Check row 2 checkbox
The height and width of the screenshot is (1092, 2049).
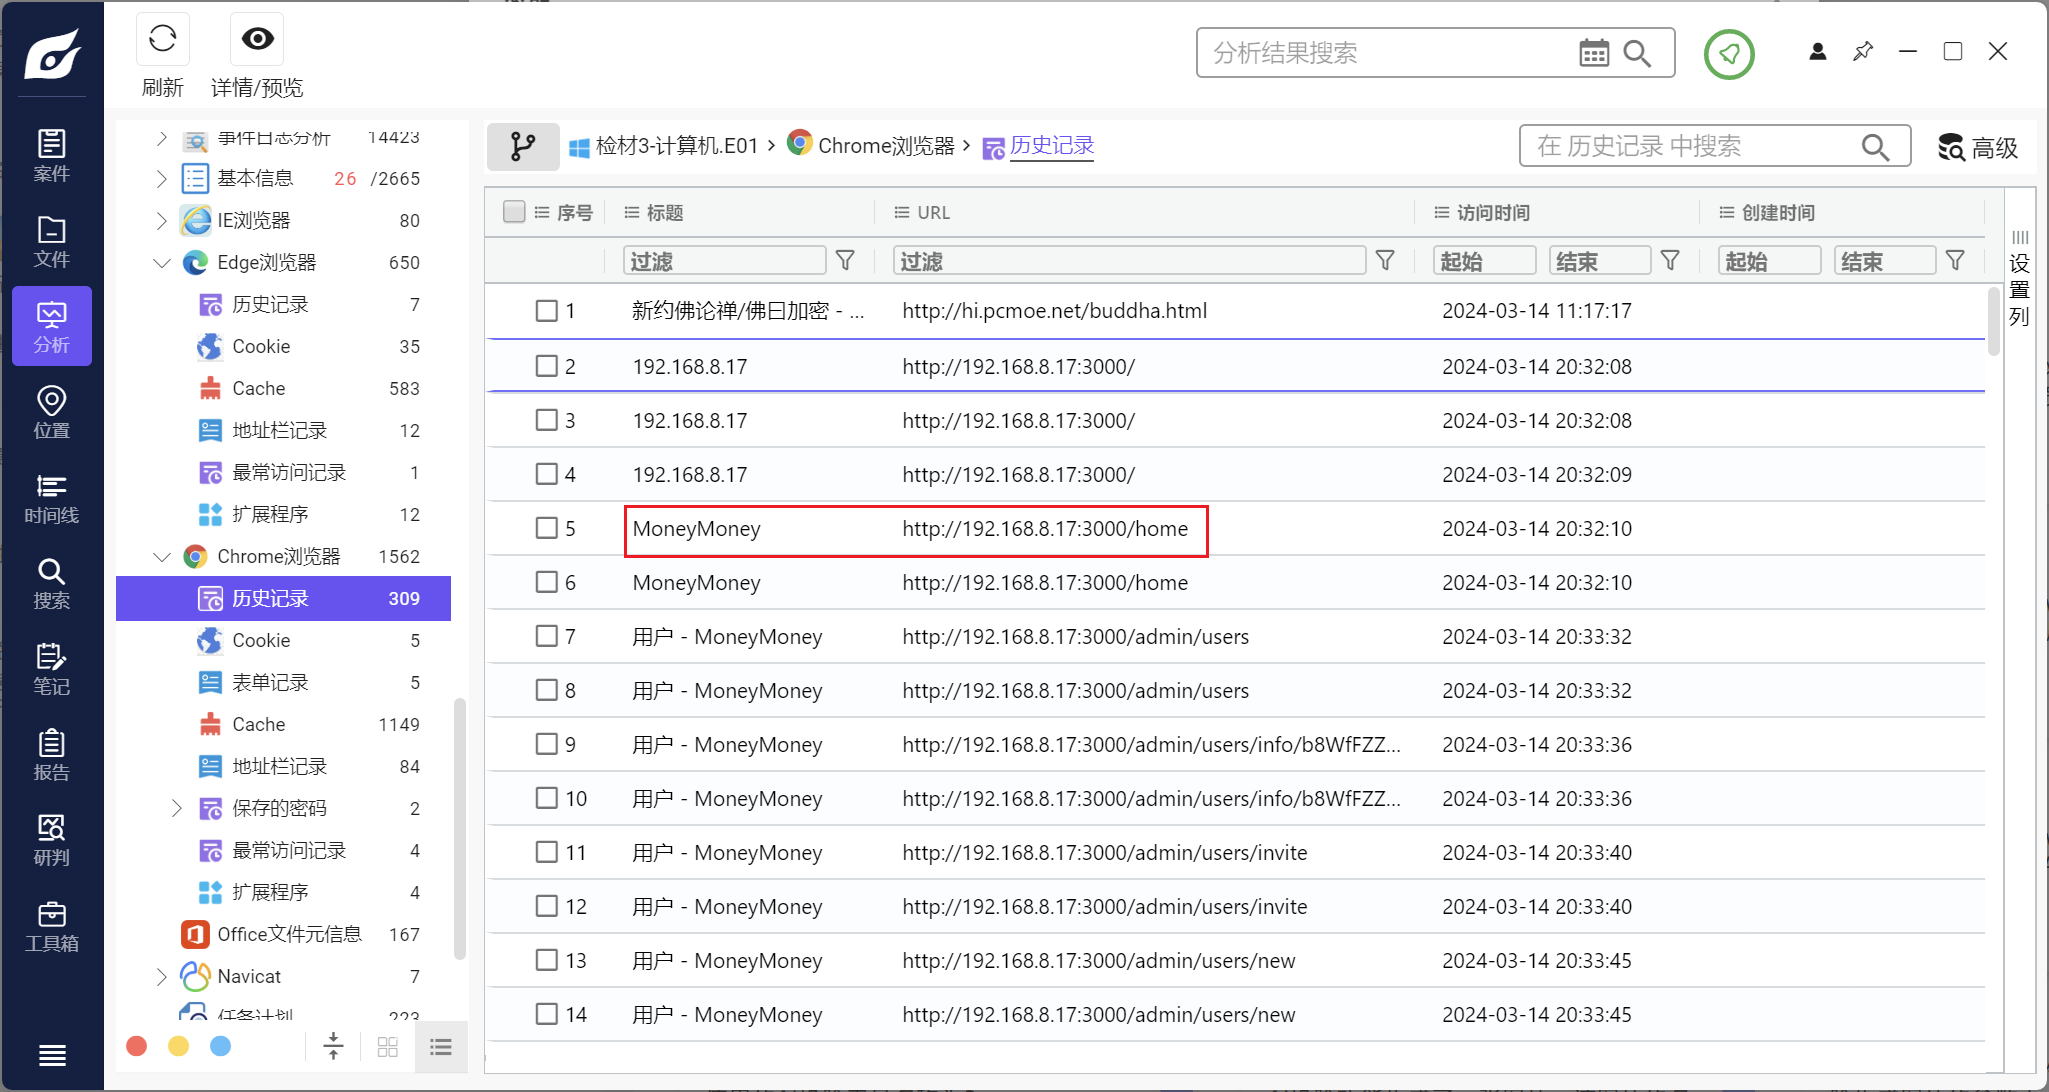[x=547, y=366]
